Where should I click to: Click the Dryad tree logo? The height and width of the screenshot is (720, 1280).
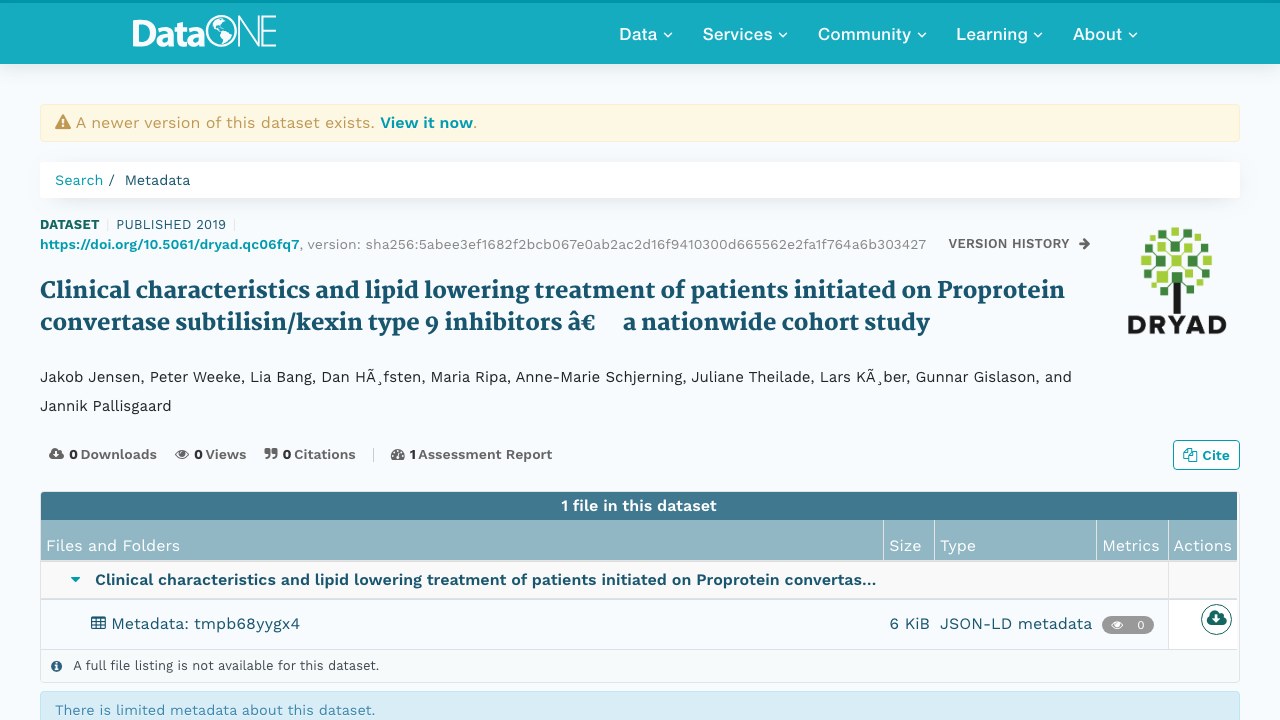point(1176,281)
